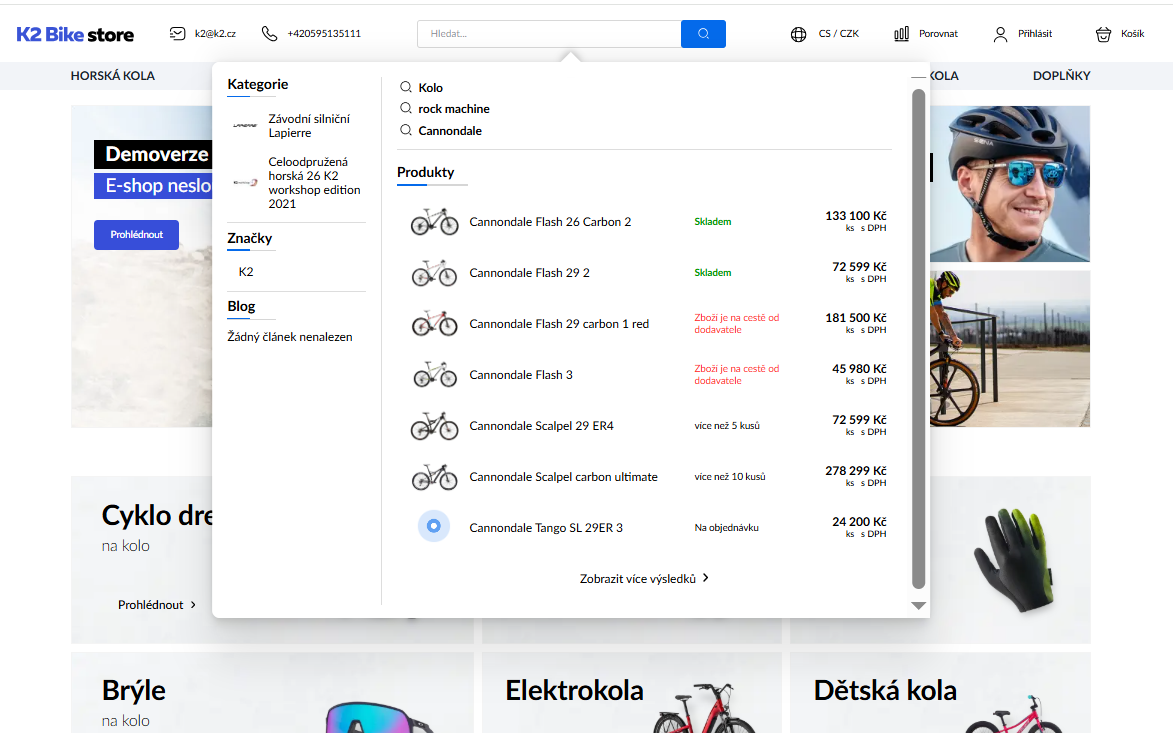1173x733 pixels.
Task: Open Cannondale Flash 29 carbon 1 red product
Action: [559, 324]
